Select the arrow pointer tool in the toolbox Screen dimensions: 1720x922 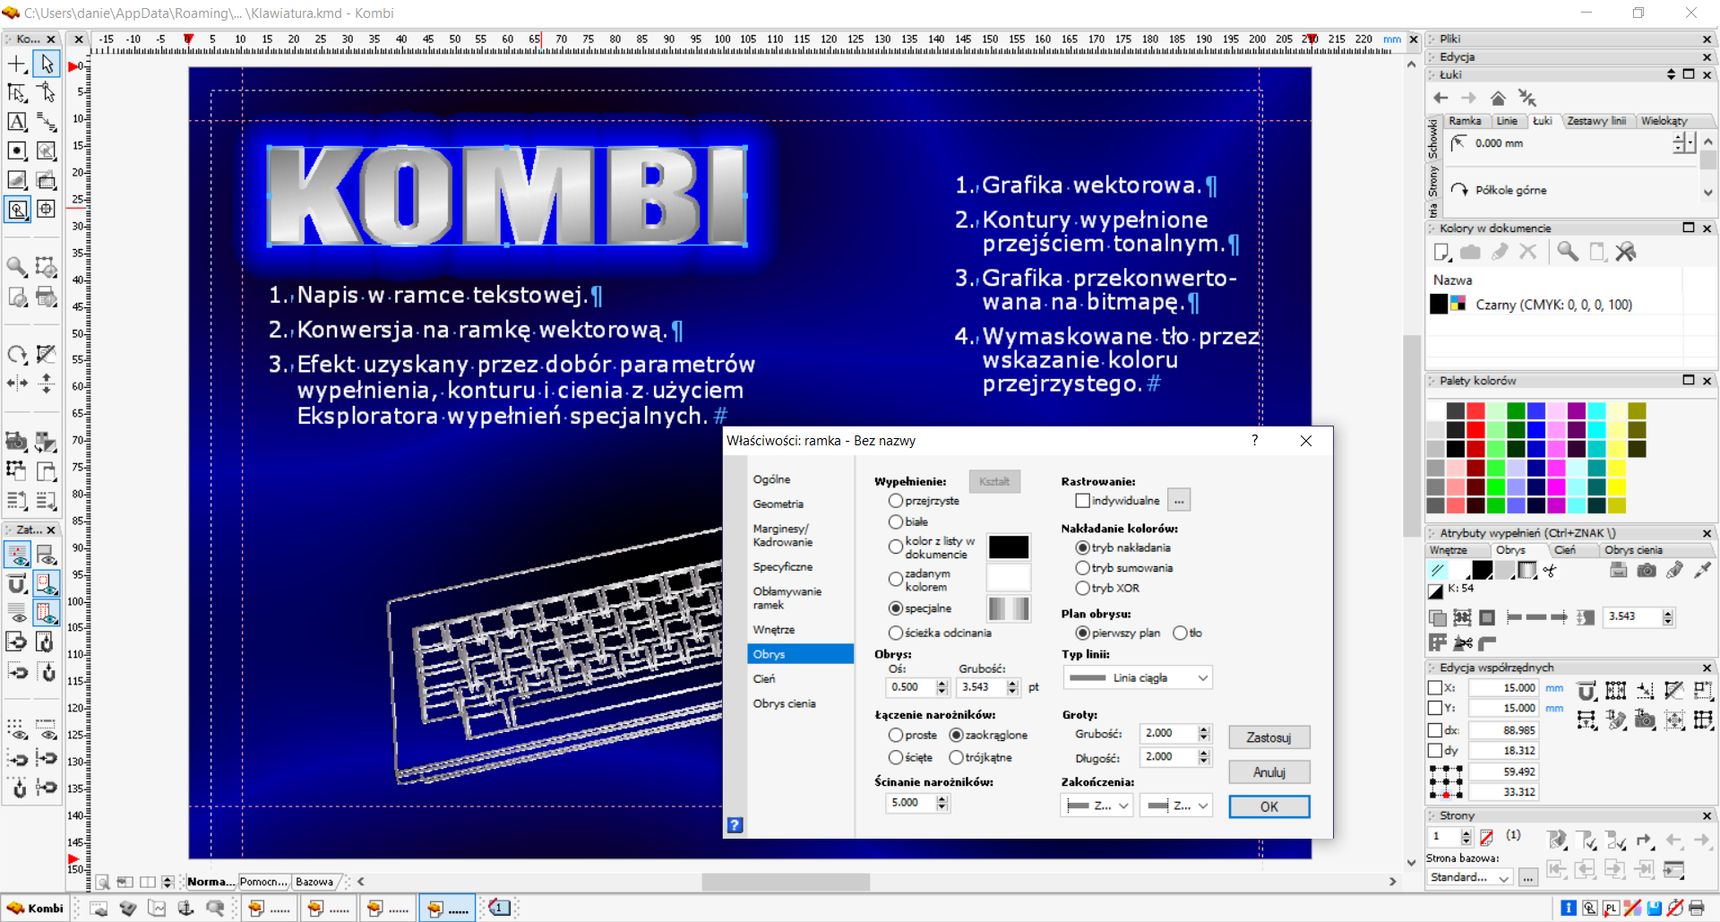(x=46, y=64)
